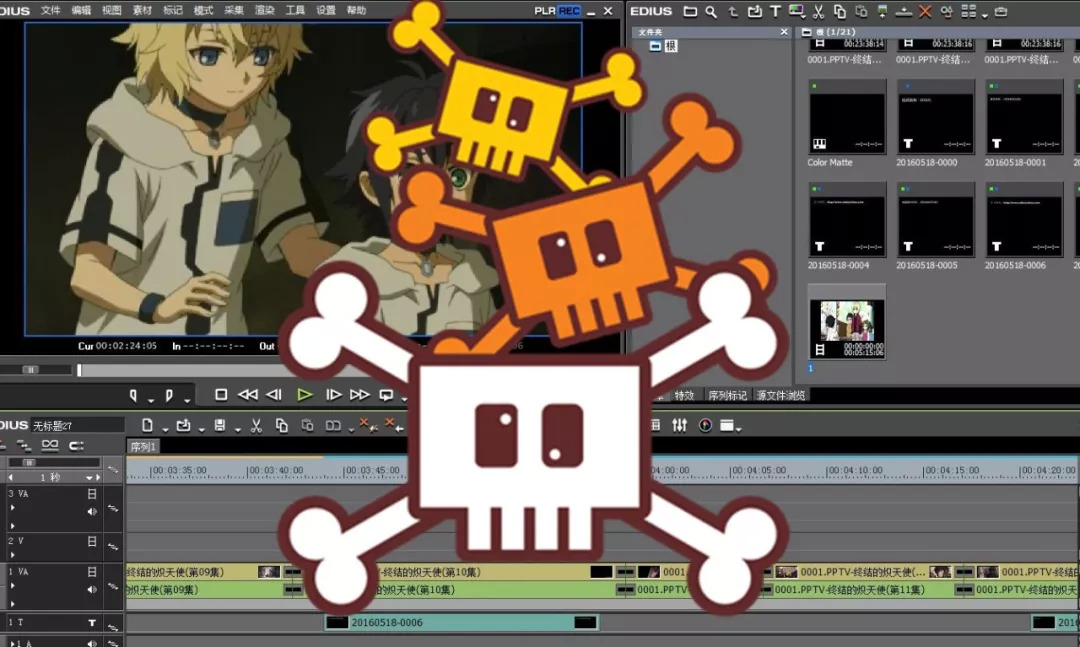Open clip properties icon in bin toolbar

[x=946, y=11]
